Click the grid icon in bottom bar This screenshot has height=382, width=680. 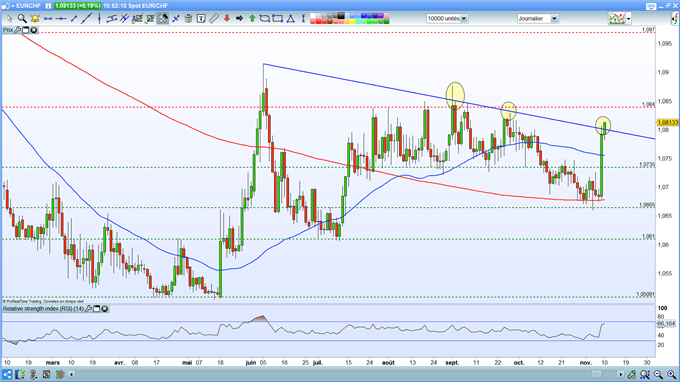[x=46, y=374]
